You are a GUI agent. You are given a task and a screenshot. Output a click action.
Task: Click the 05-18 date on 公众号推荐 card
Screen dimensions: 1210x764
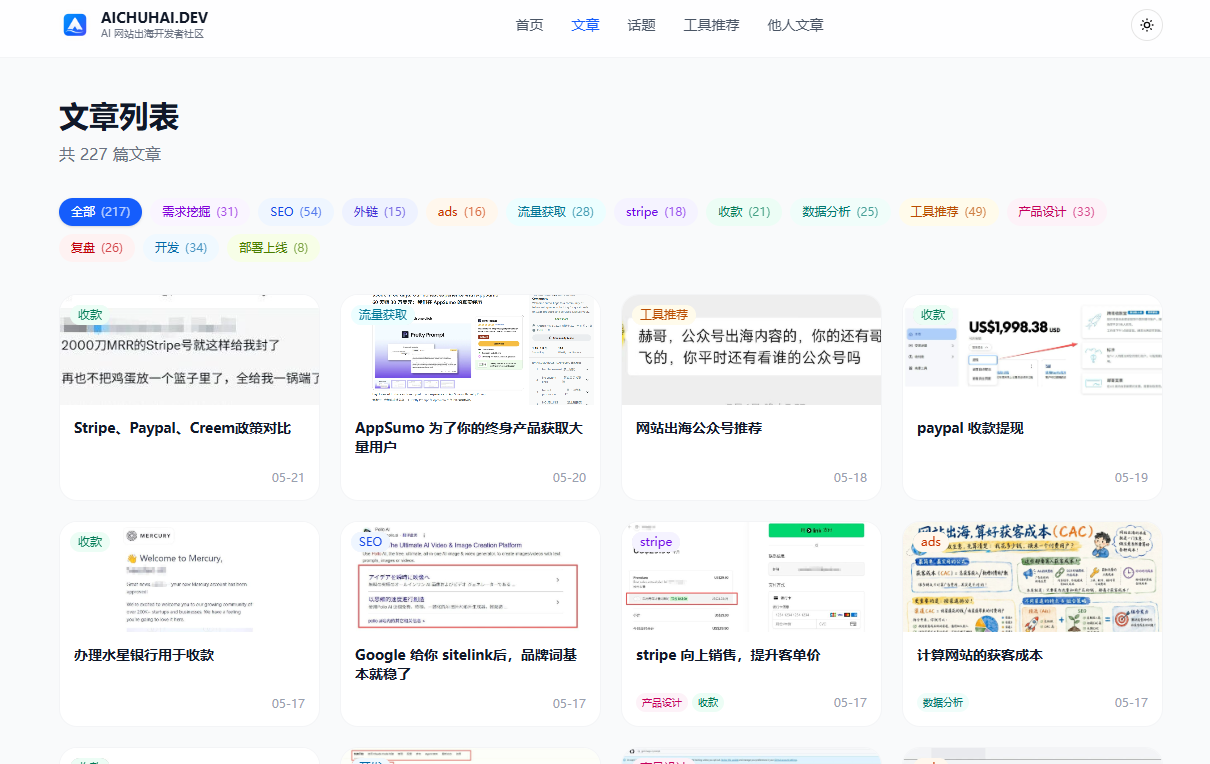(x=850, y=477)
